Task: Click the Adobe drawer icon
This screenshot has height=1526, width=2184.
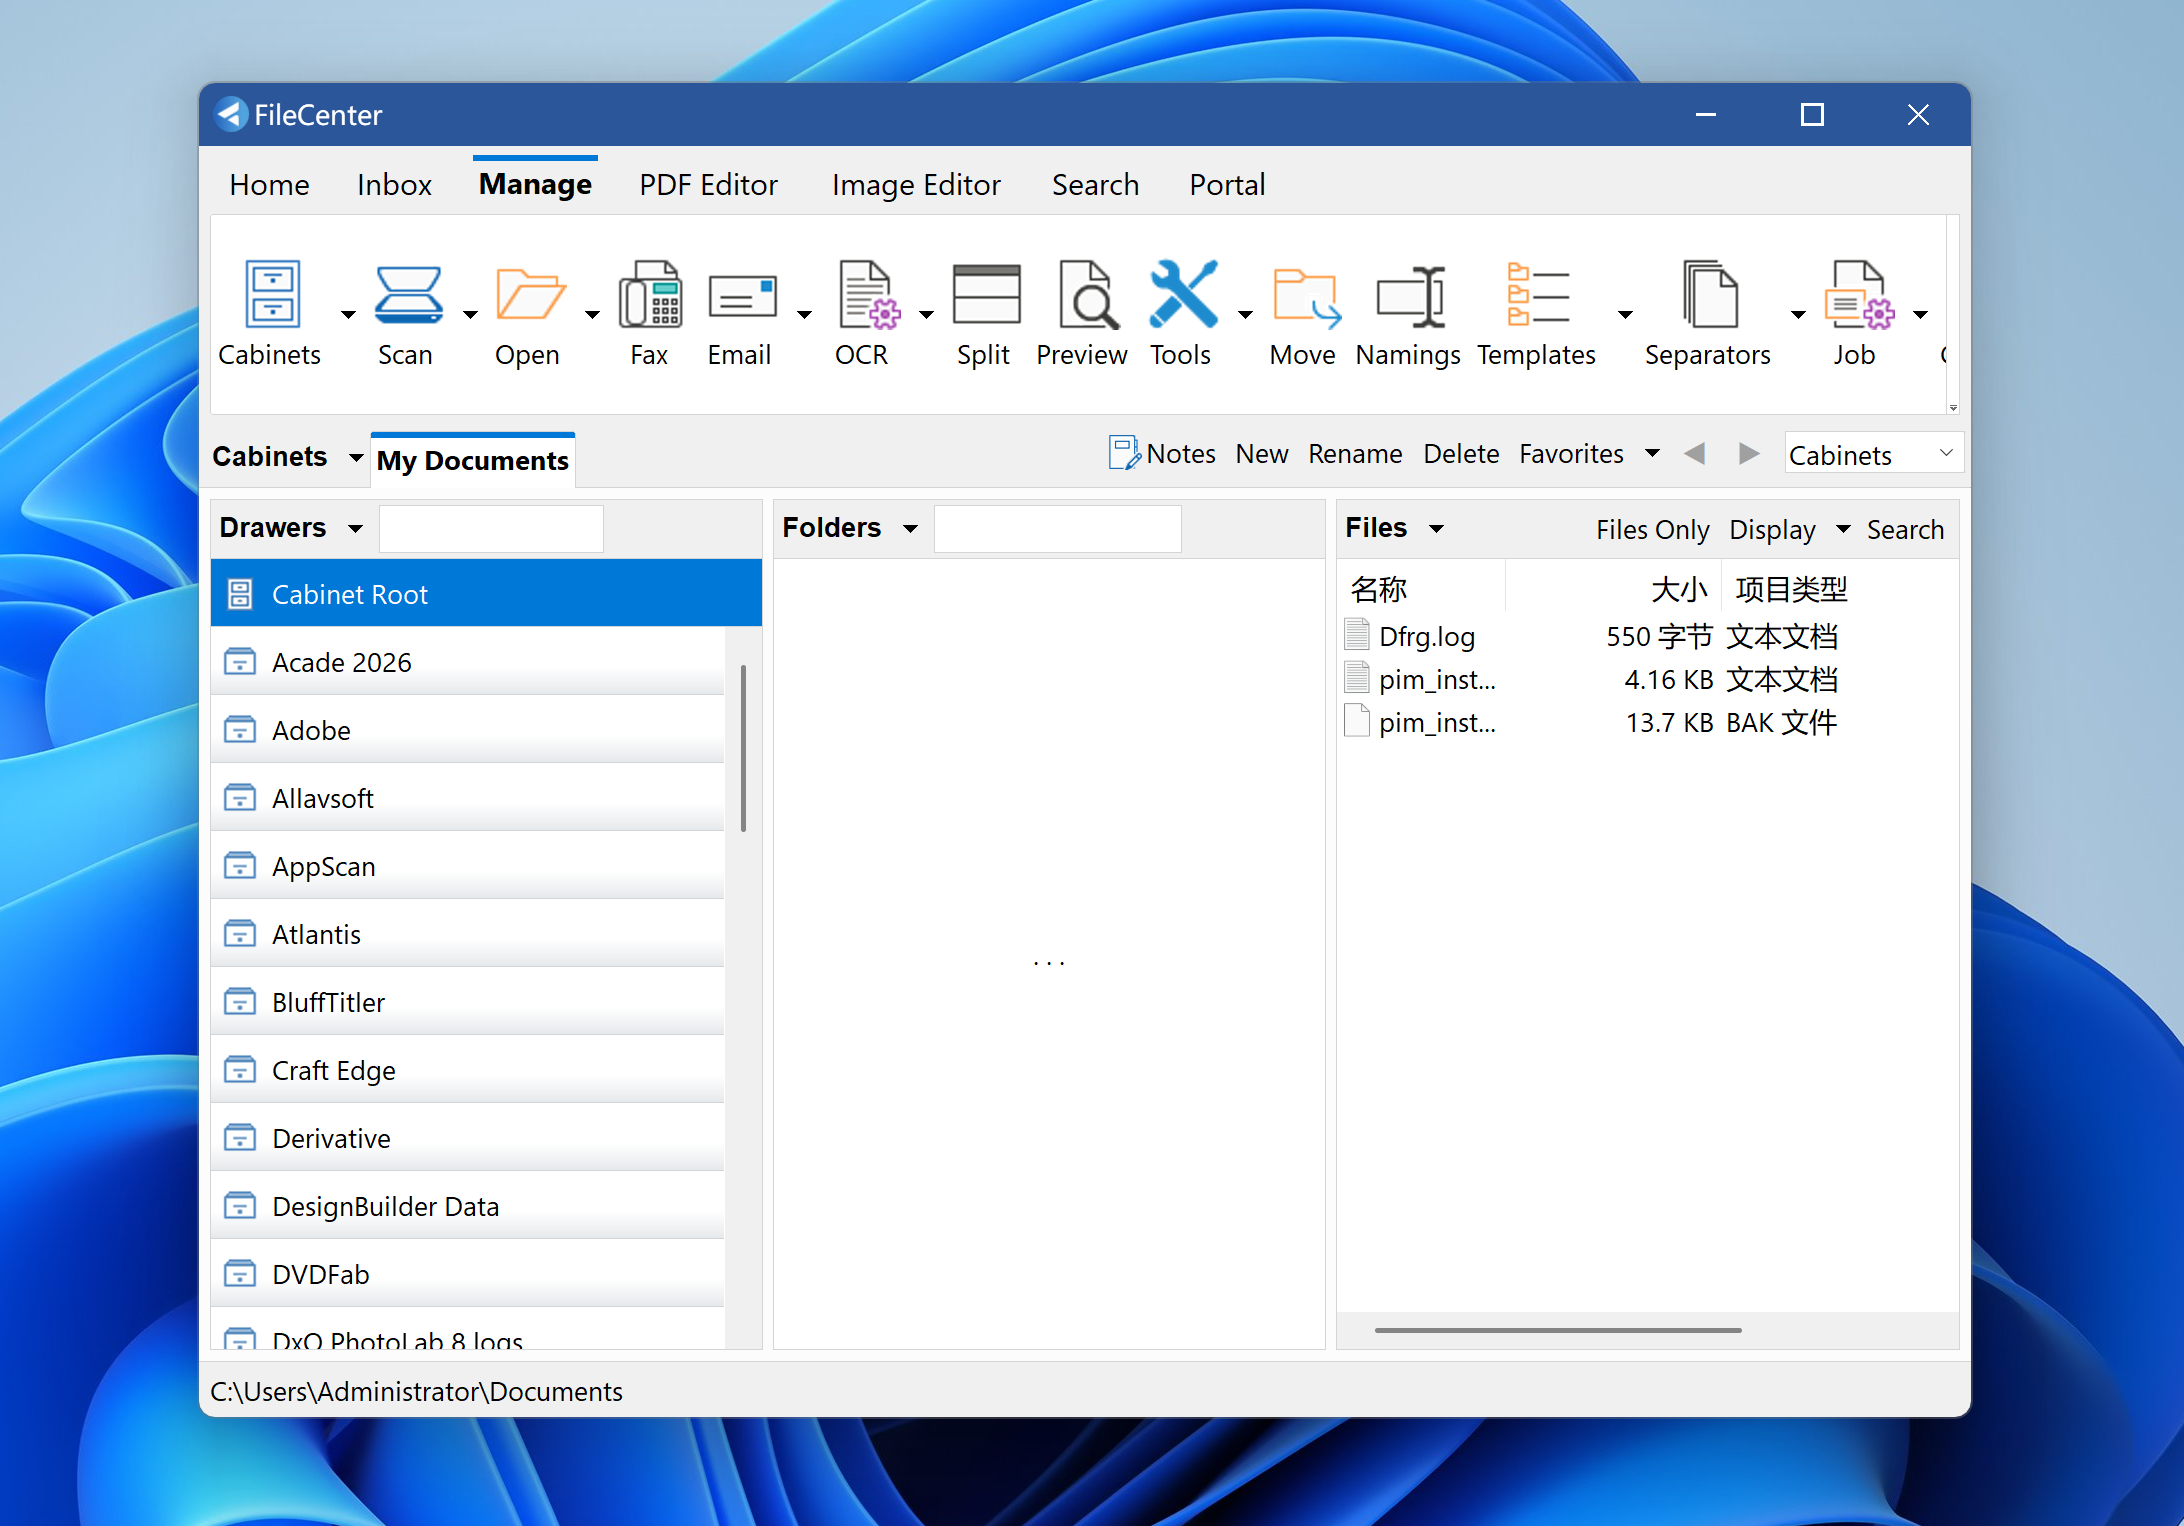Action: 240,730
